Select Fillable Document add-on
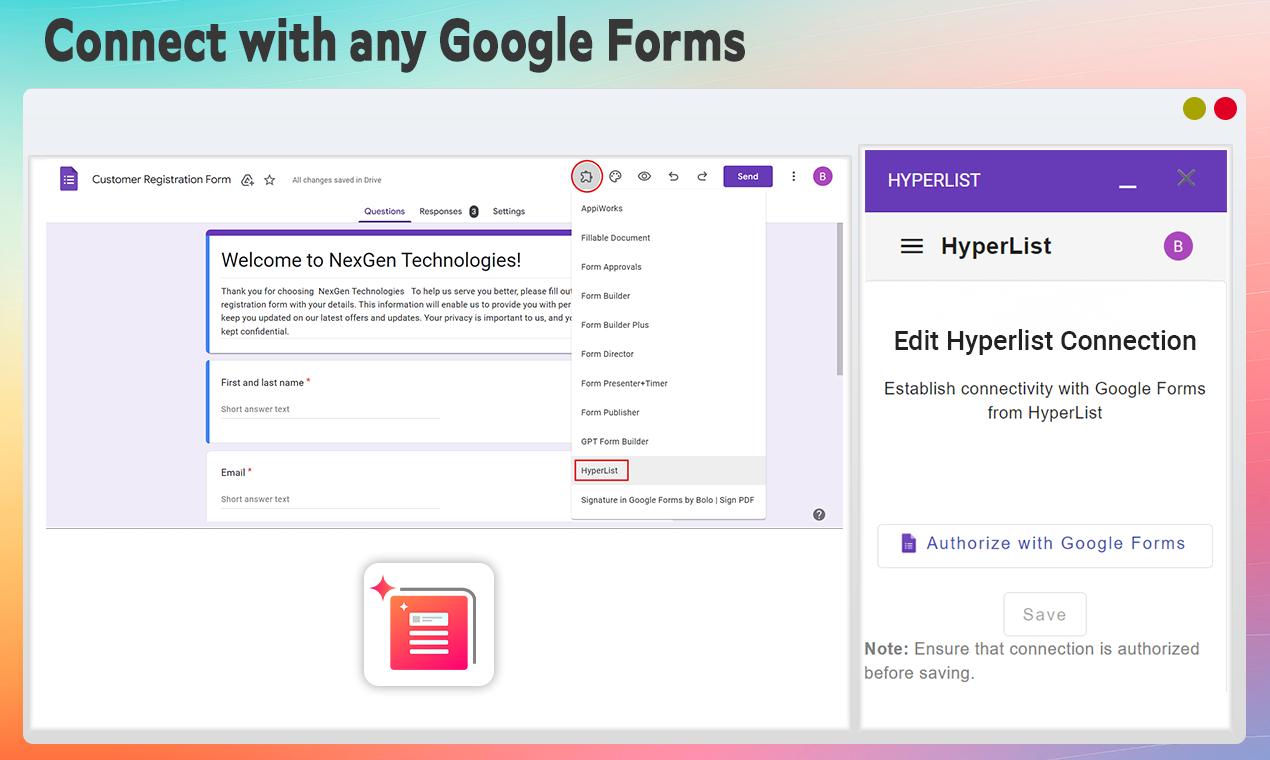 [x=668, y=238]
